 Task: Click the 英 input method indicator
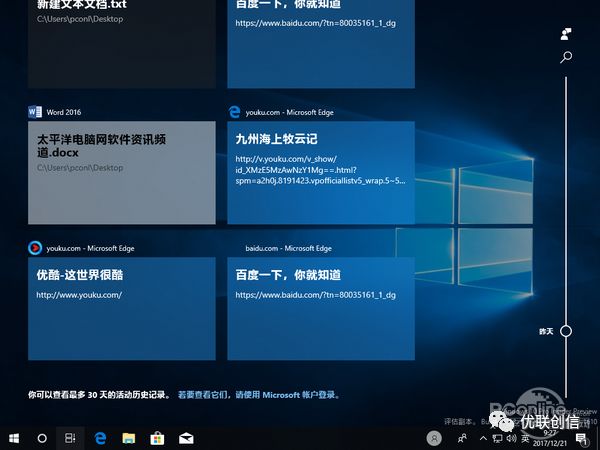(x=525, y=438)
